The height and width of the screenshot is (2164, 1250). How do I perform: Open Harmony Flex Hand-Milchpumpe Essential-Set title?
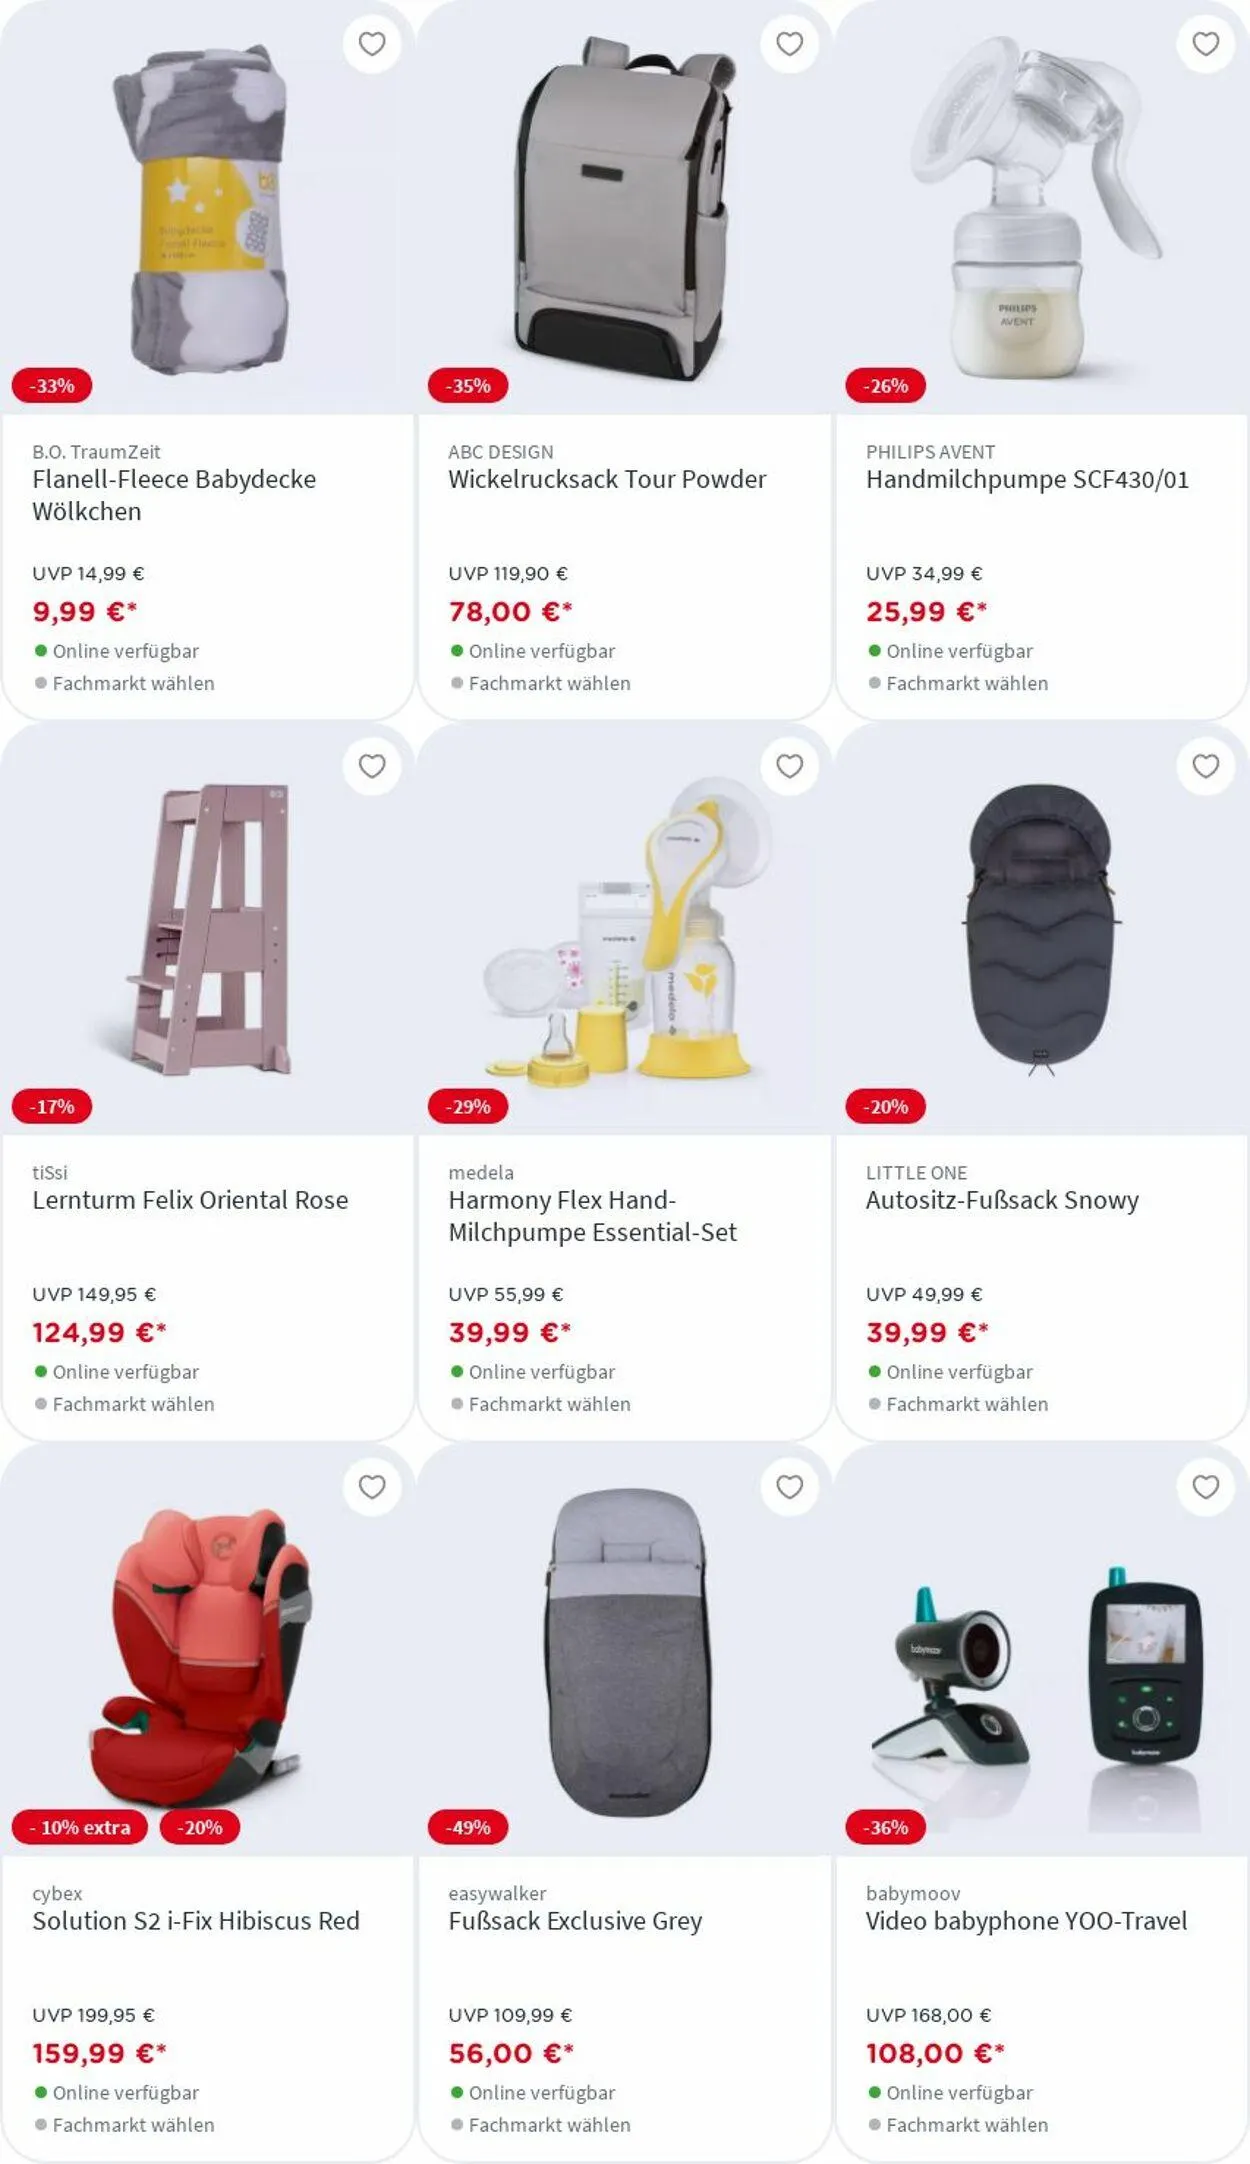pos(592,1216)
